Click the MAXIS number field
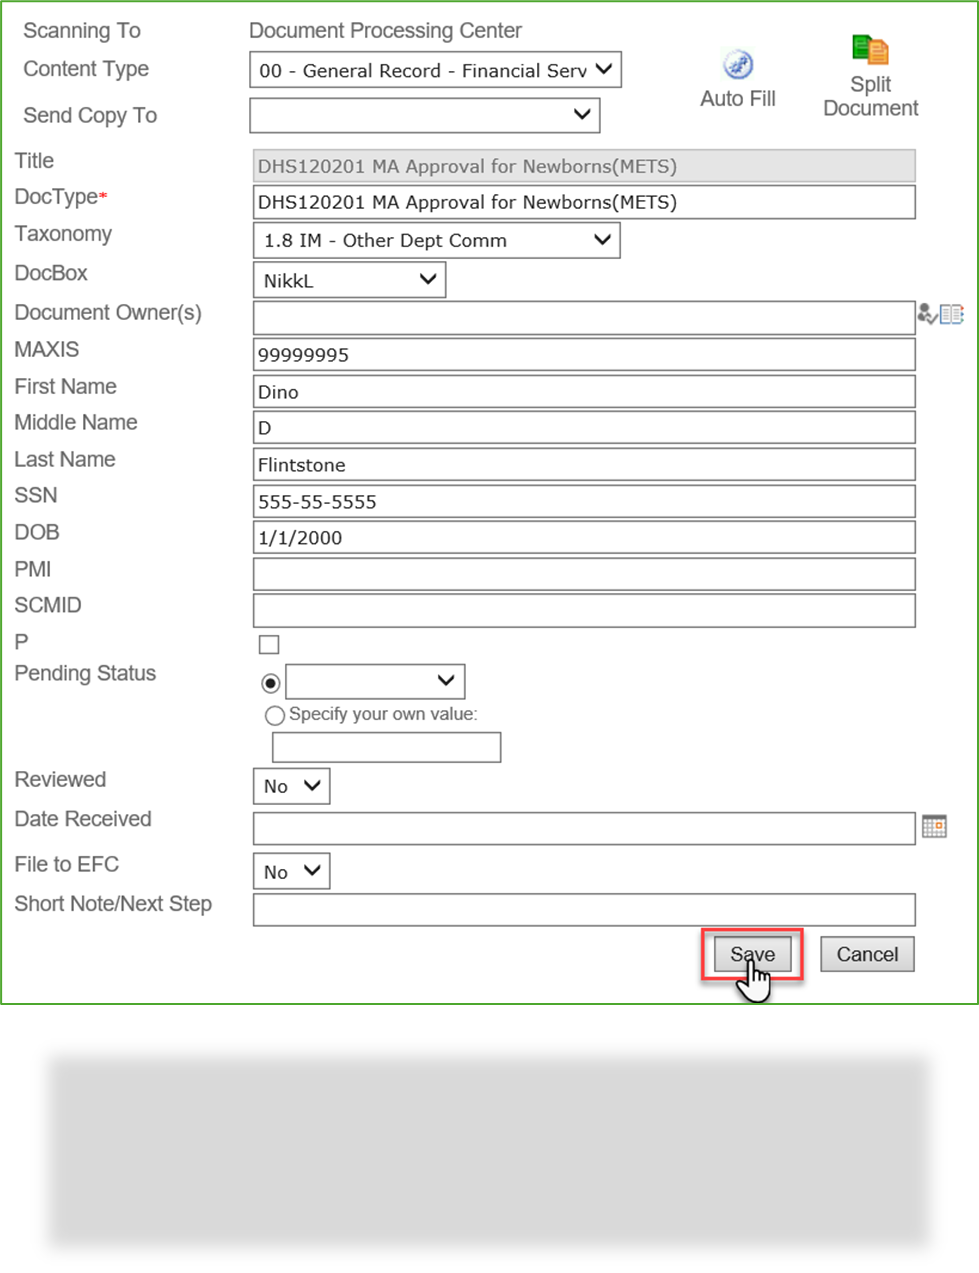979x1273 pixels. [x=584, y=354]
